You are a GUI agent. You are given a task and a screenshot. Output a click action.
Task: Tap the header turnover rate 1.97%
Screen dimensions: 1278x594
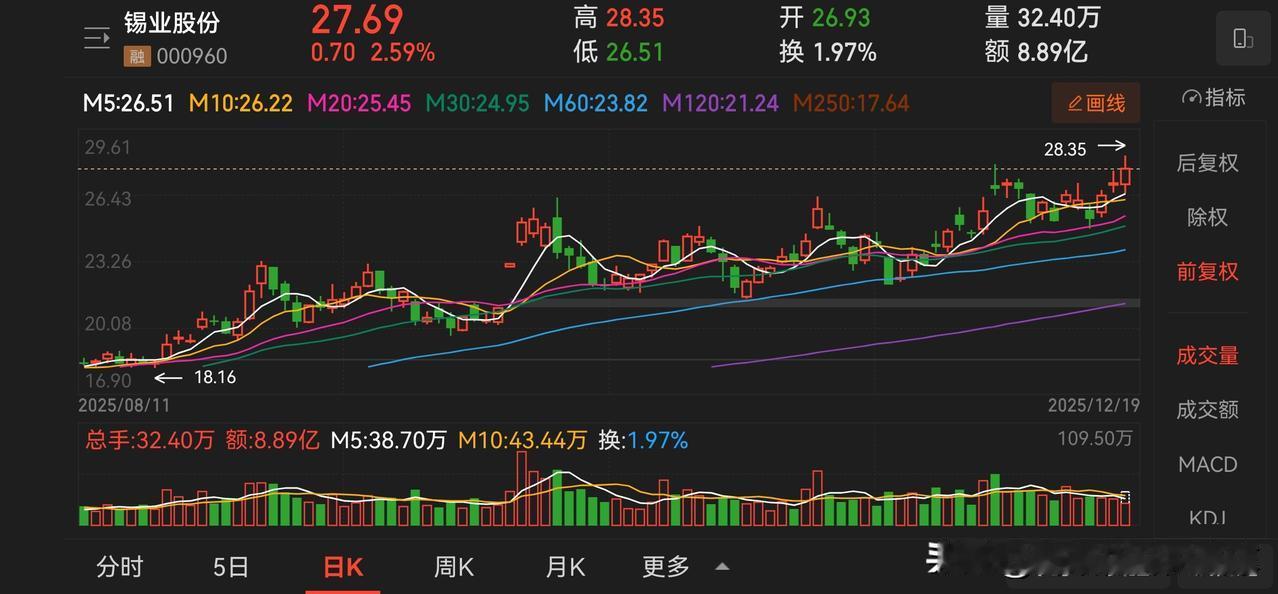(844, 51)
